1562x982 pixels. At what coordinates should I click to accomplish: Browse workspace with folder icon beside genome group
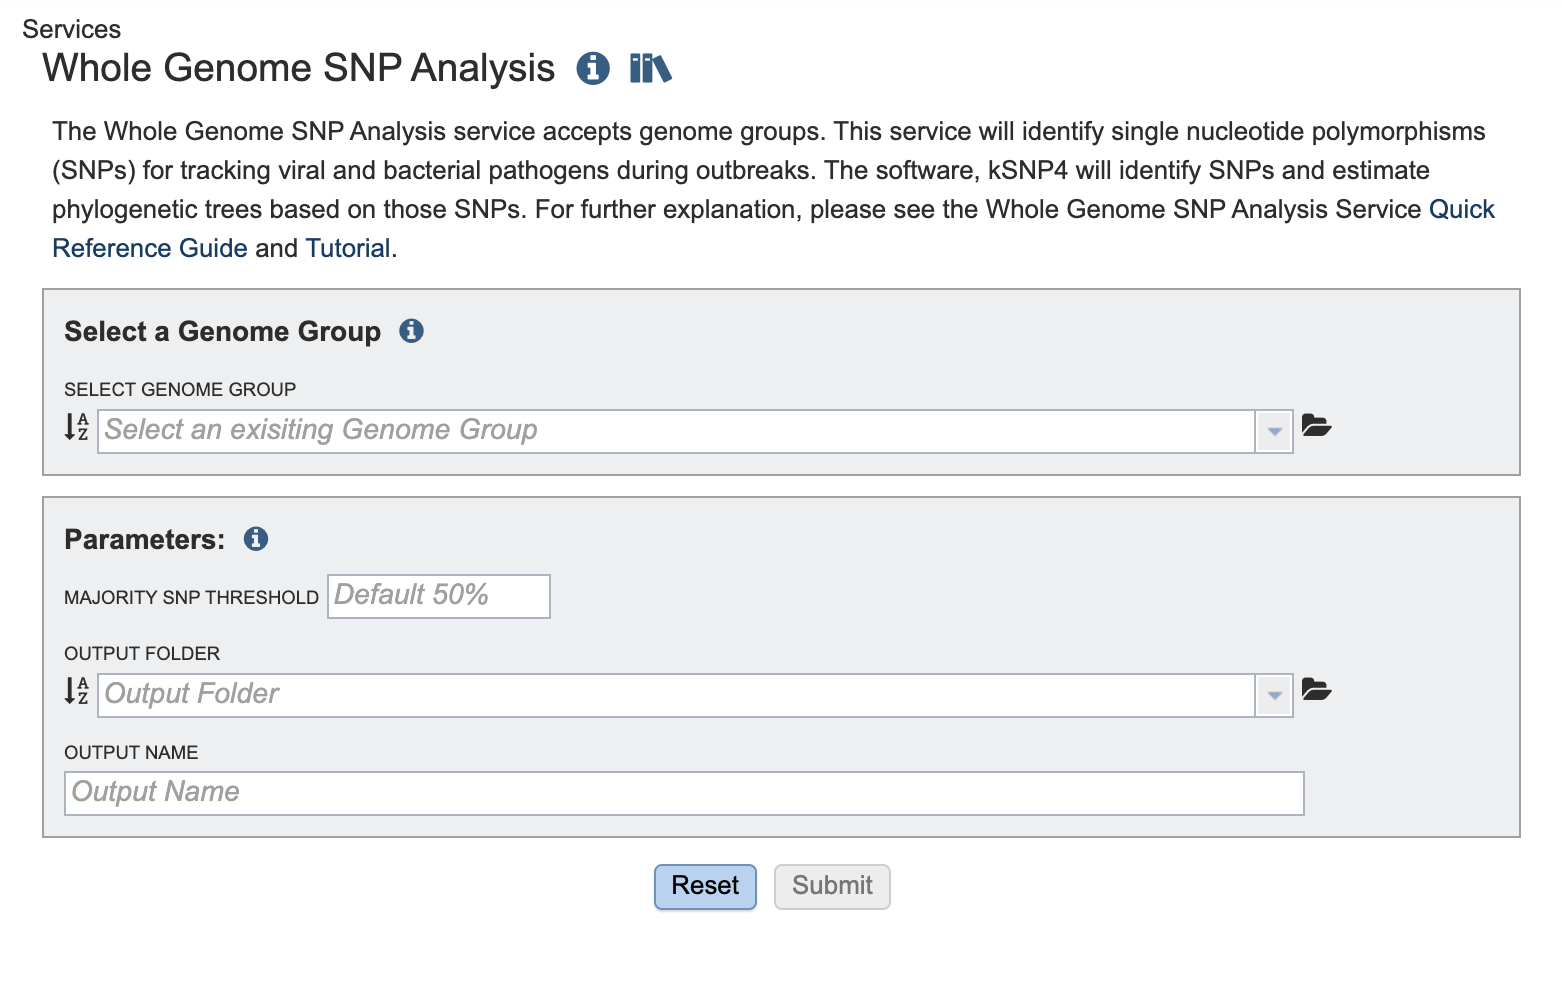1318,426
